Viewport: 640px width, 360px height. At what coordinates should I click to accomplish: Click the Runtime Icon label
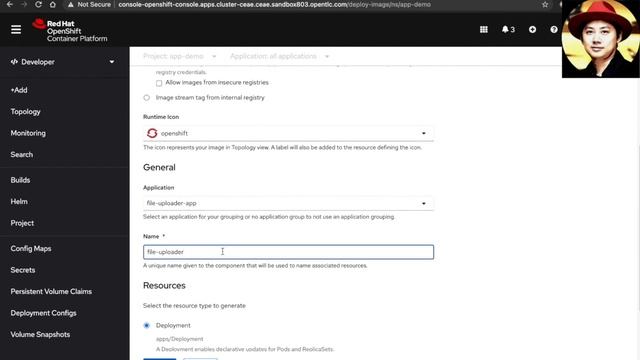[x=161, y=117]
